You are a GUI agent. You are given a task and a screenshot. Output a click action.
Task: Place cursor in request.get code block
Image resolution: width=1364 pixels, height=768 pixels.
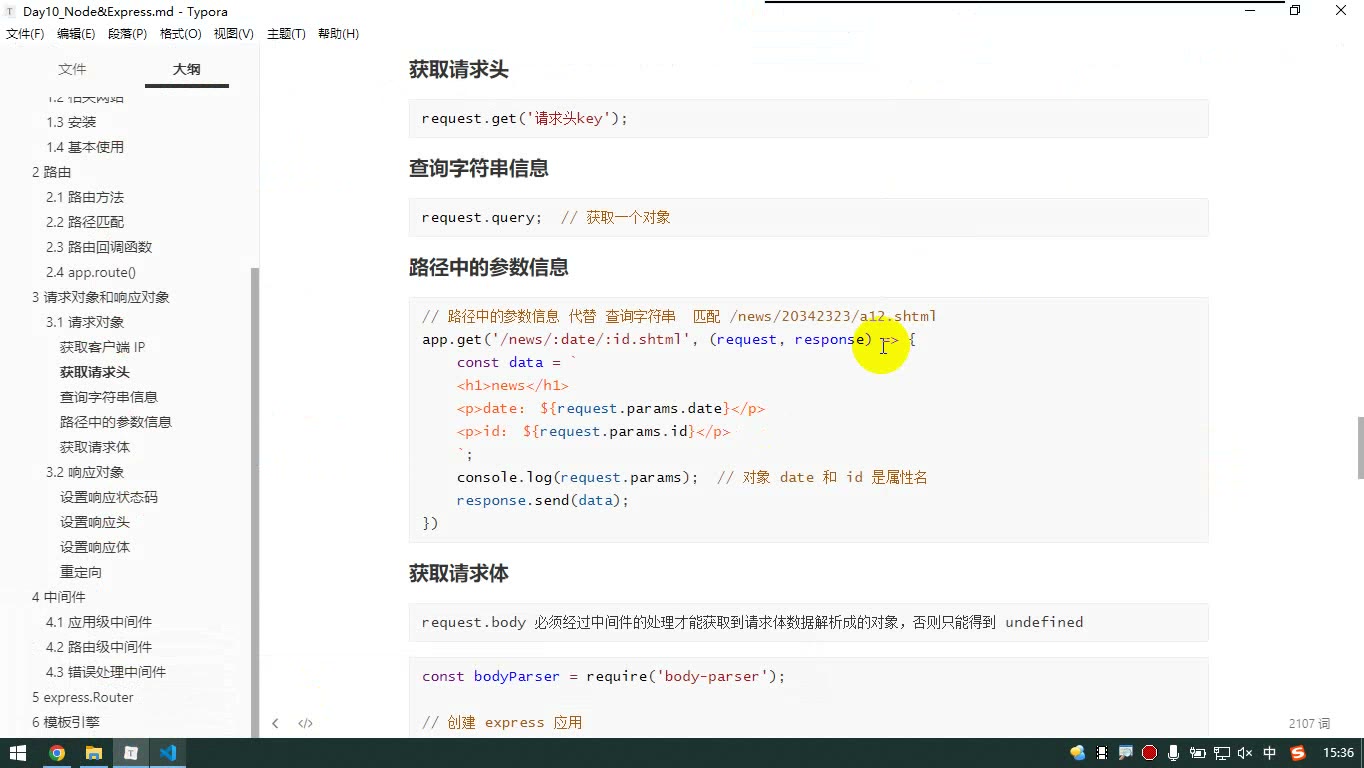(808, 118)
